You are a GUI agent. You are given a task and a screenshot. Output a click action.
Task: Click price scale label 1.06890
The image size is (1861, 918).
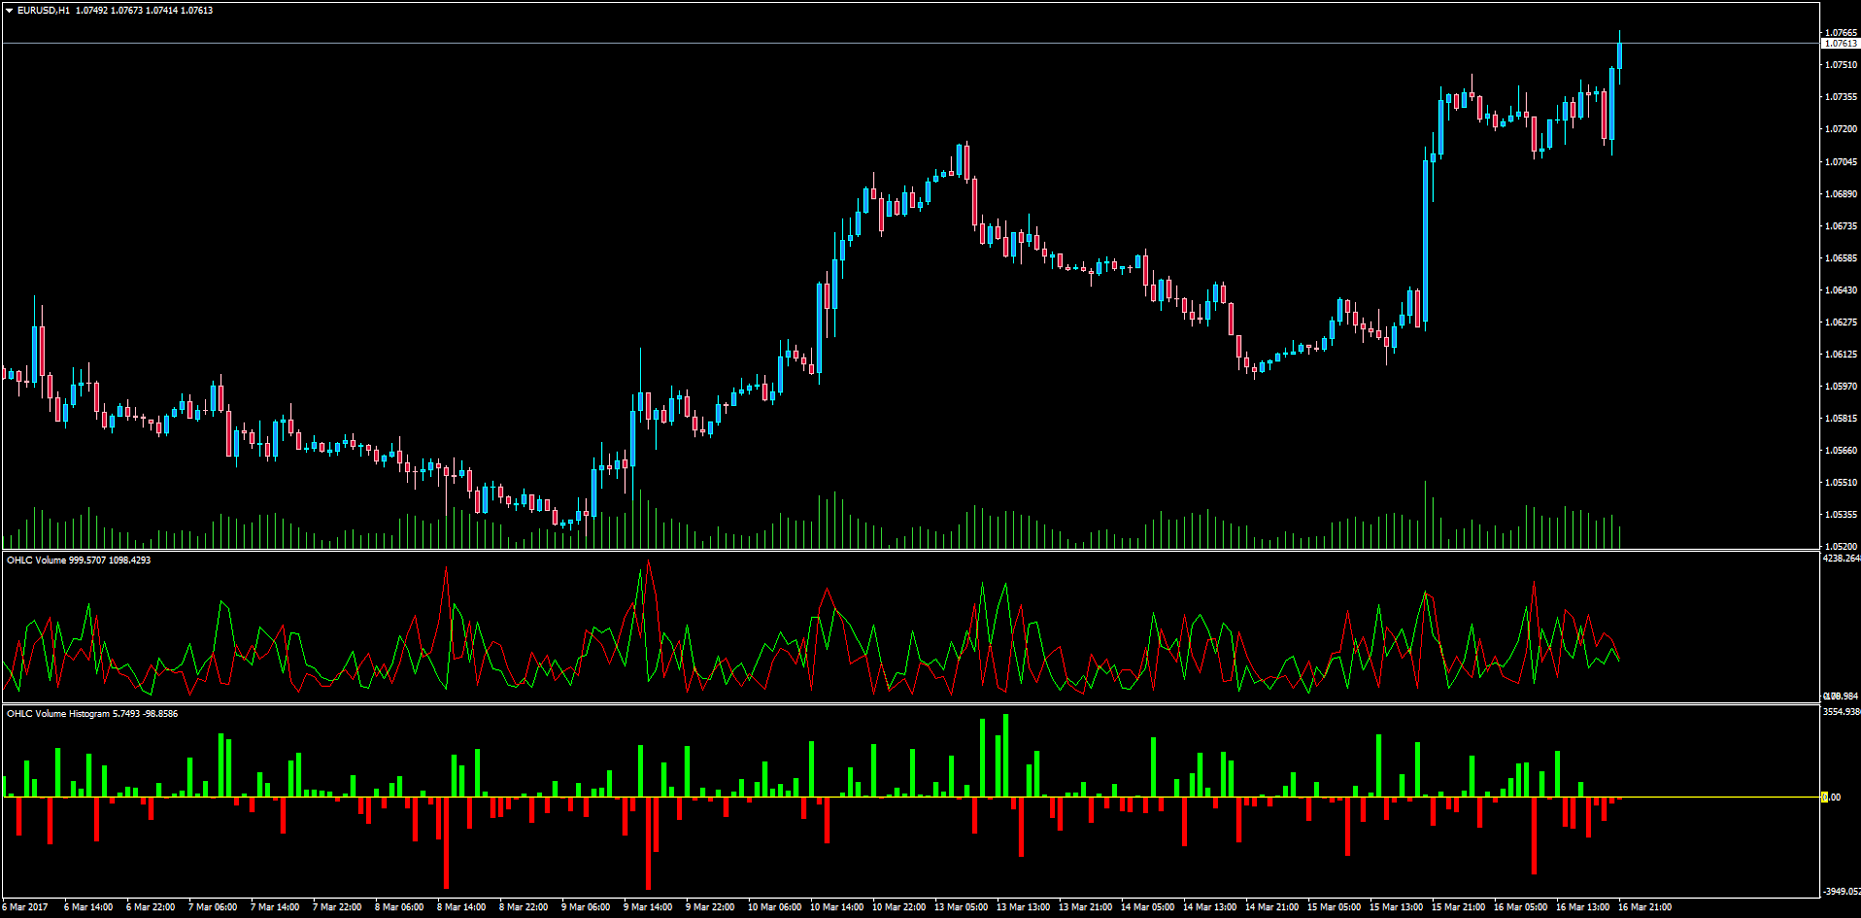[1841, 194]
